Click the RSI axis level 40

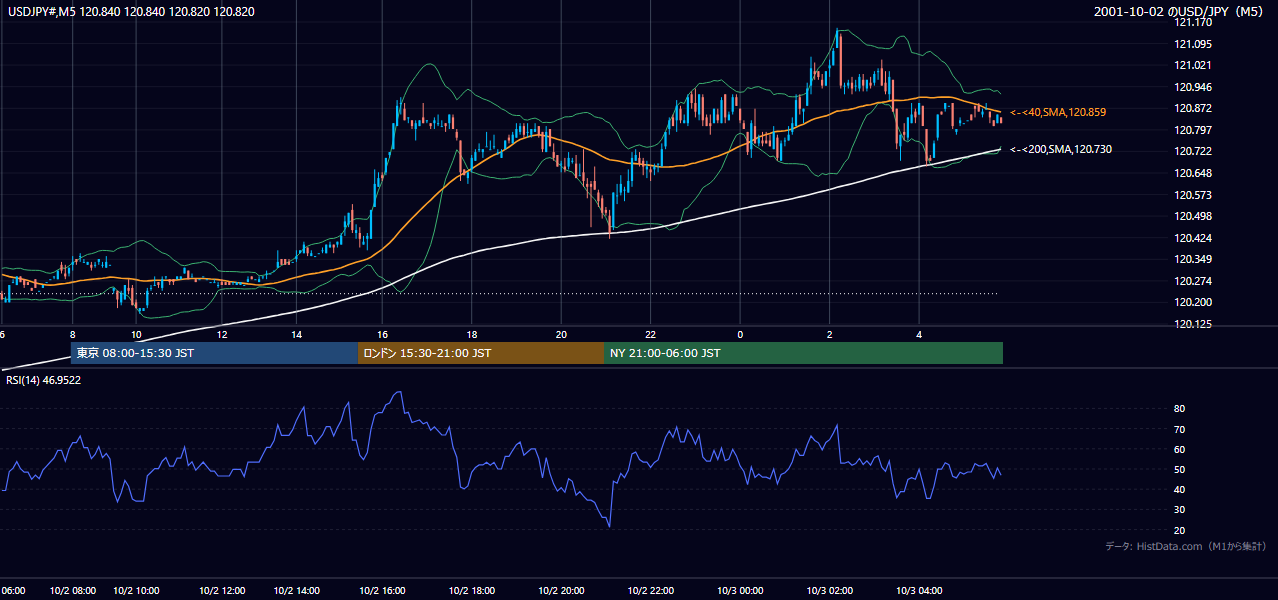[x=1179, y=489]
